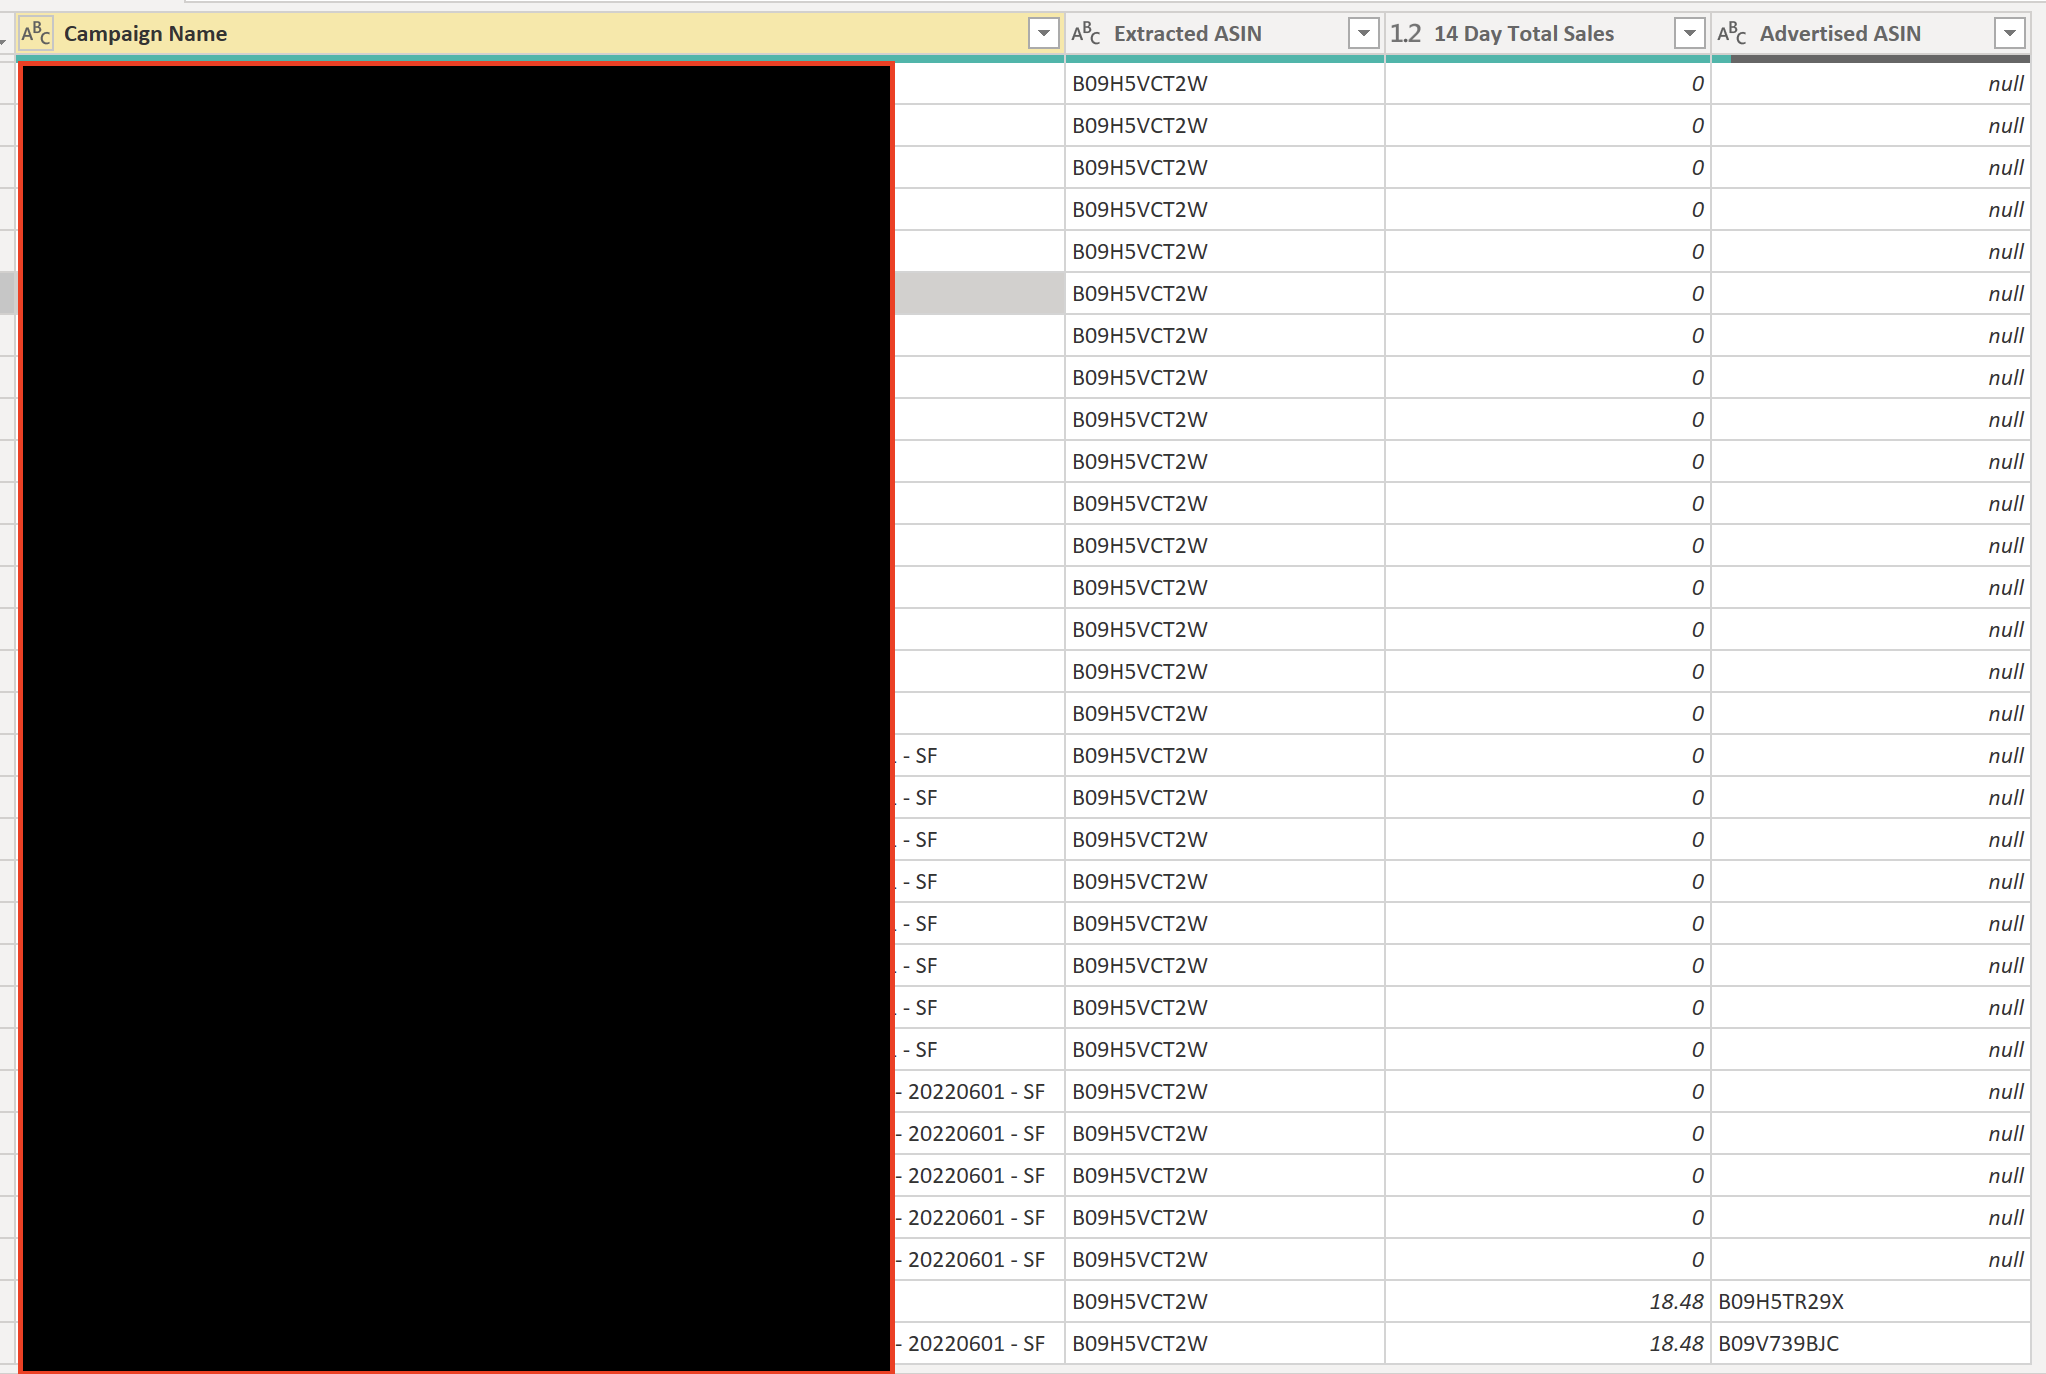Select the B09H5TR29X Advertised ASIN cell
The image size is (2046, 1374).
[x=1871, y=1301]
